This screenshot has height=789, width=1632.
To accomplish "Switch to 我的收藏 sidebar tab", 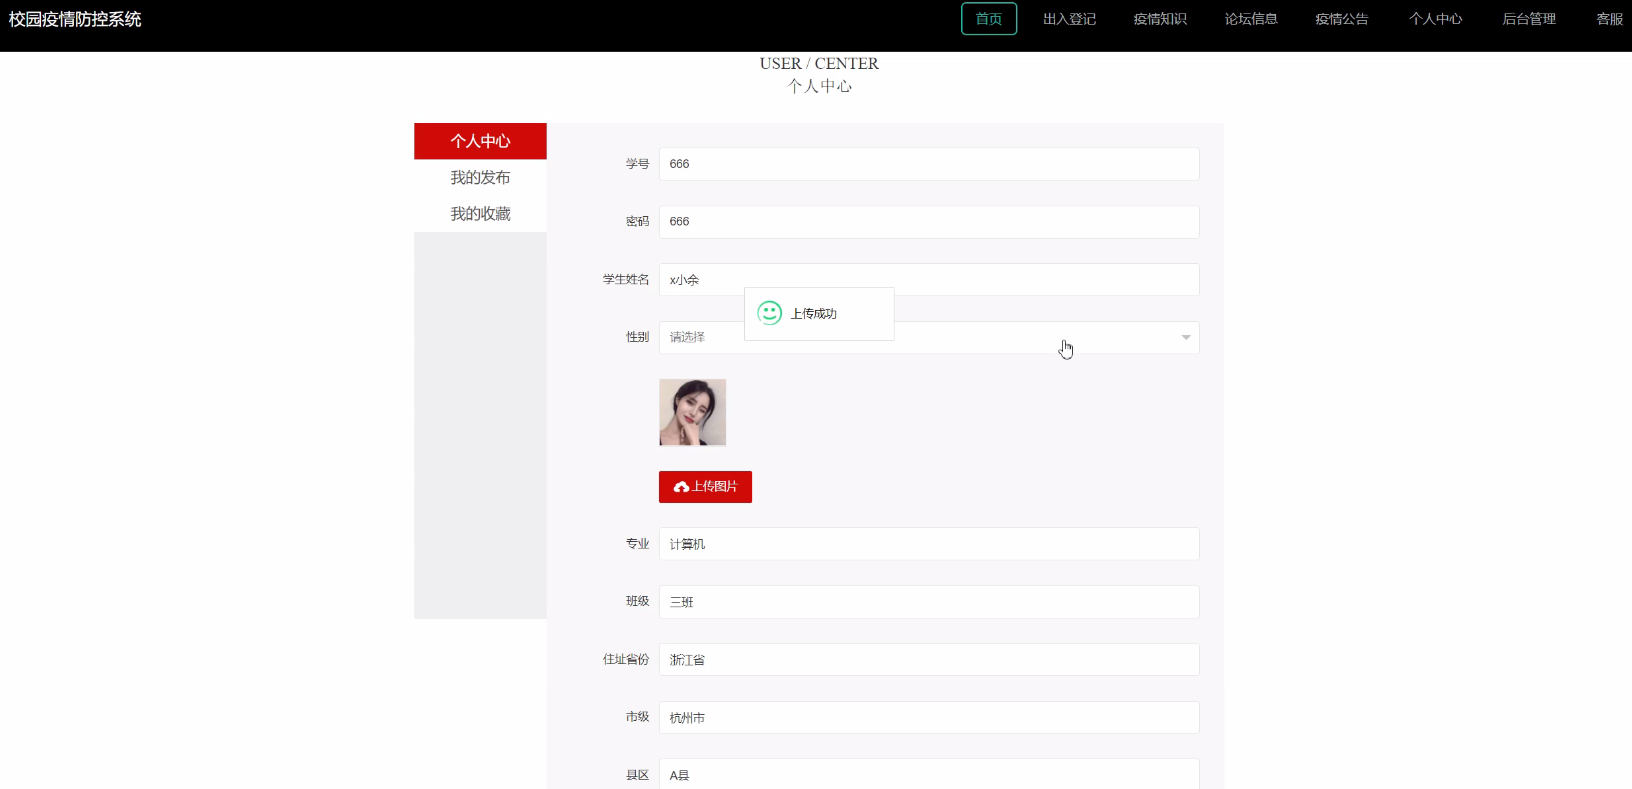I will [480, 213].
